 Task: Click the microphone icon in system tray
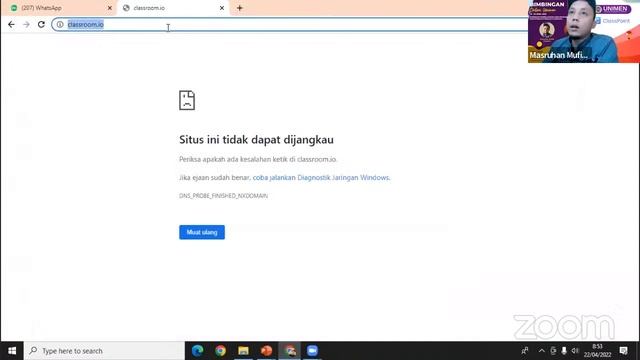tap(564, 351)
